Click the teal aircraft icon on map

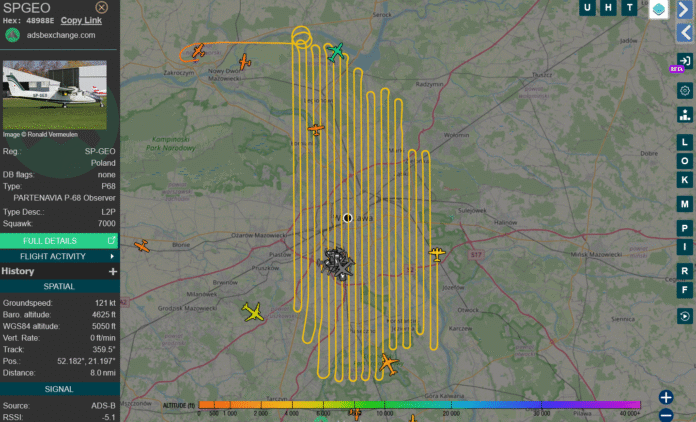337,51
